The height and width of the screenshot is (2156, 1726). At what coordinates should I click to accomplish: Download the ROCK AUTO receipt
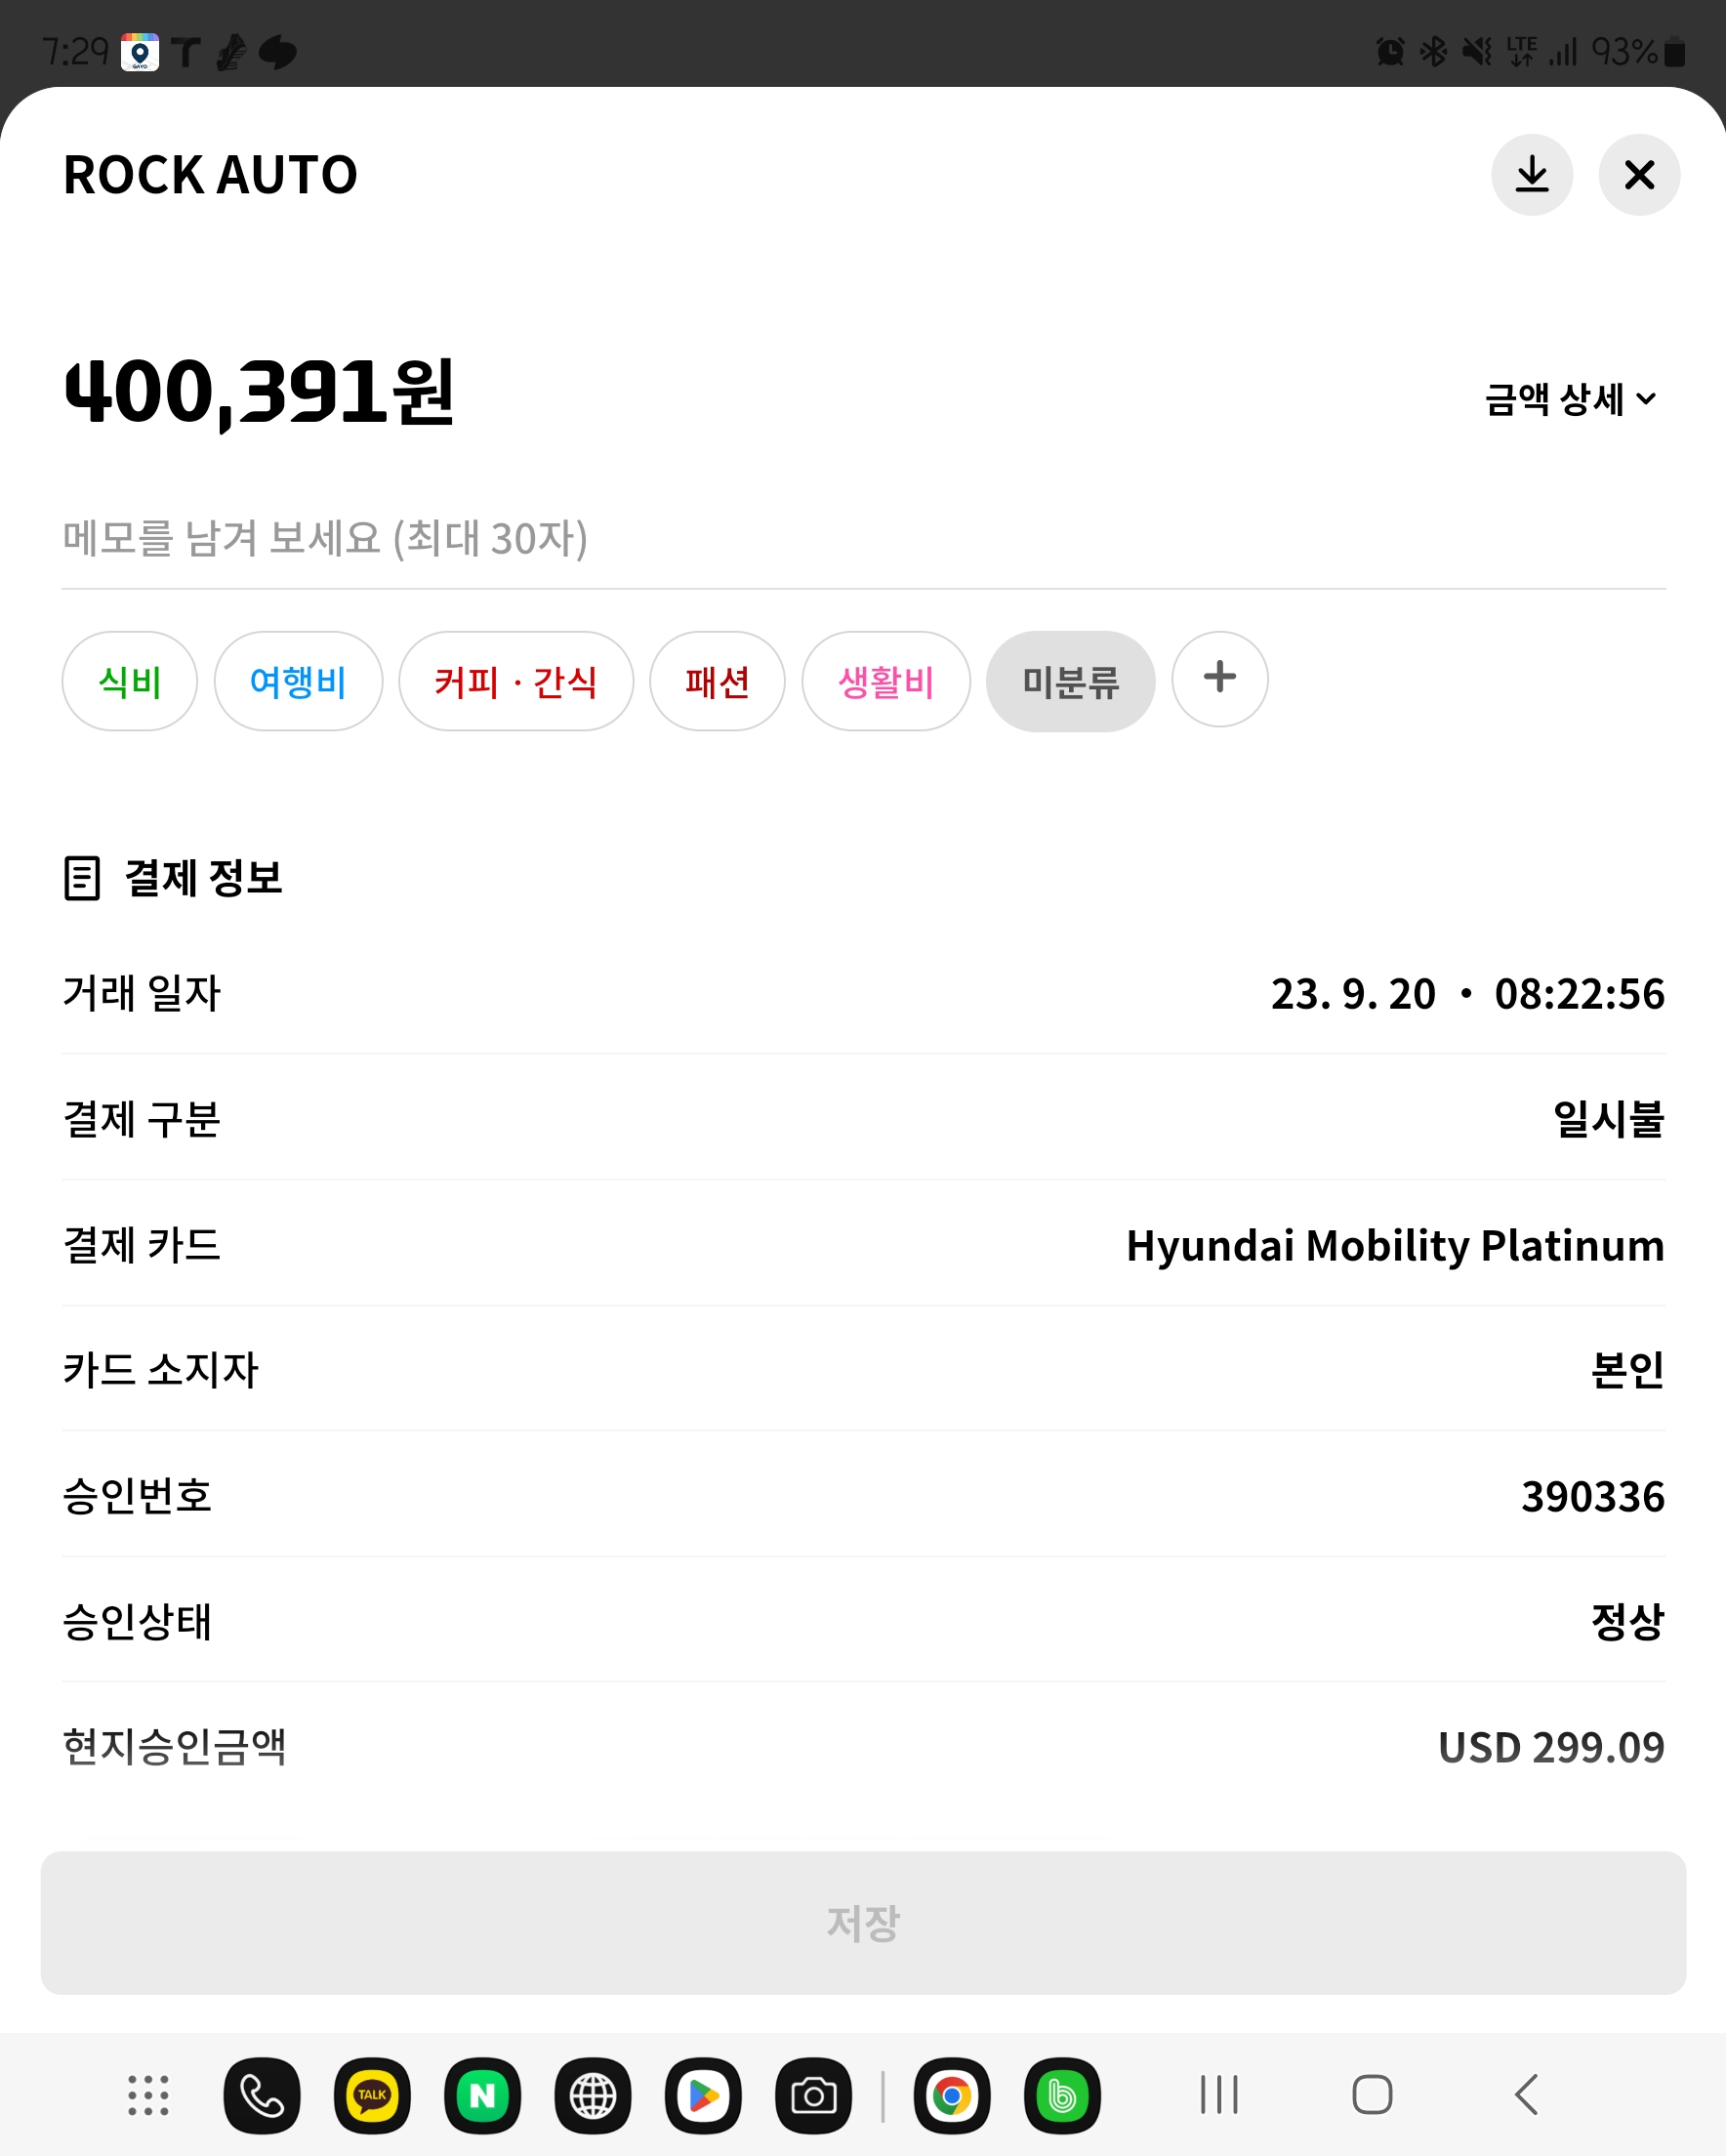pyautogui.click(x=1531, y=175)
